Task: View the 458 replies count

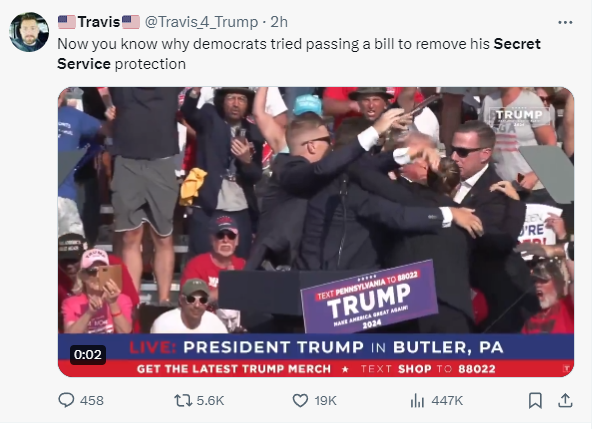Action: click(92, 401)
